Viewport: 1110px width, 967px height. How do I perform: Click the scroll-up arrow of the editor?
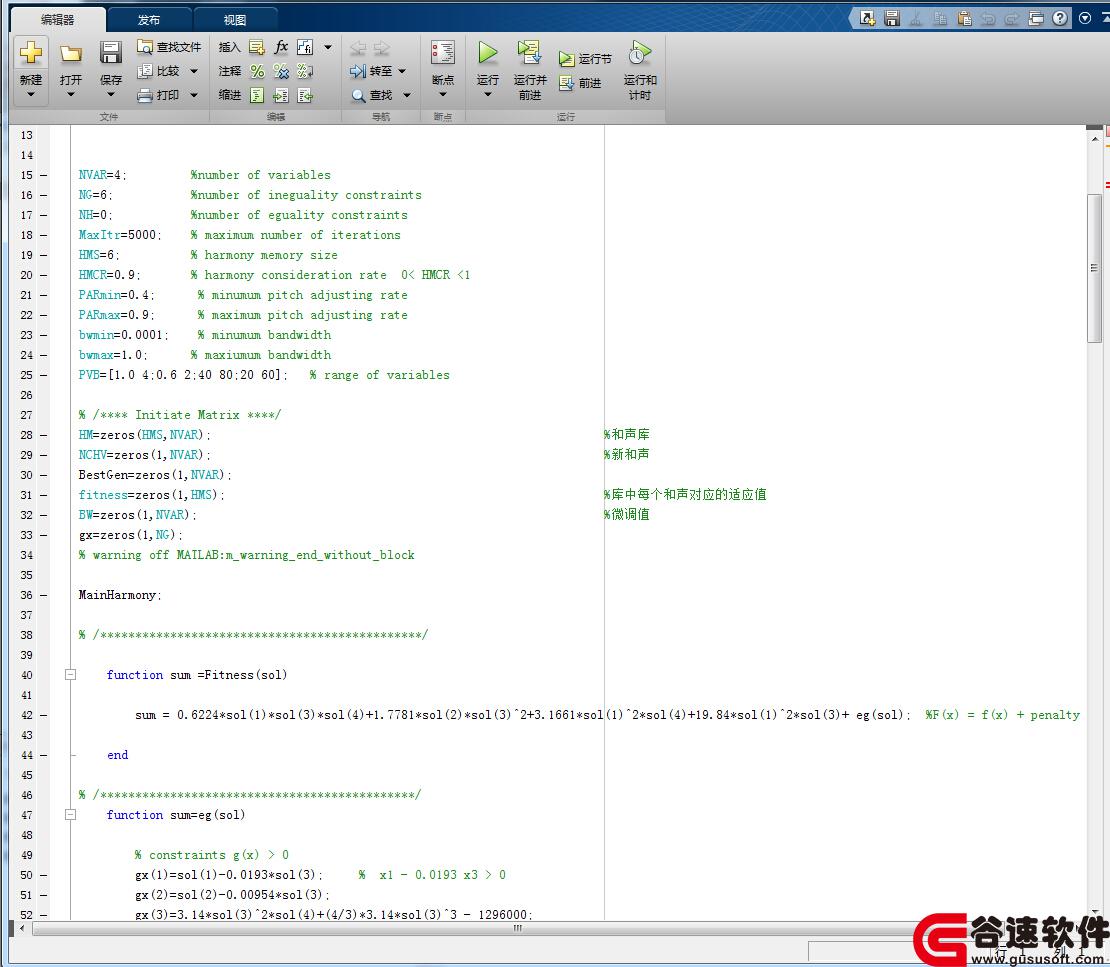click(x=1094, y=139)
